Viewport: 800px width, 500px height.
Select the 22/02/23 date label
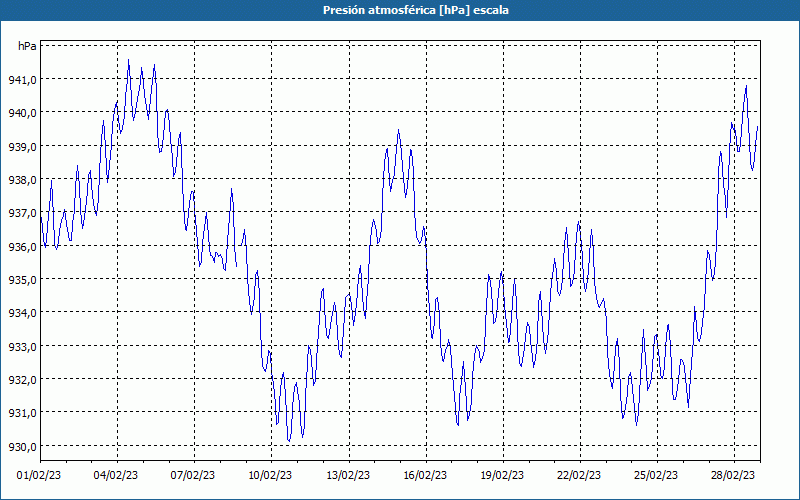click(x=579, y=476)
